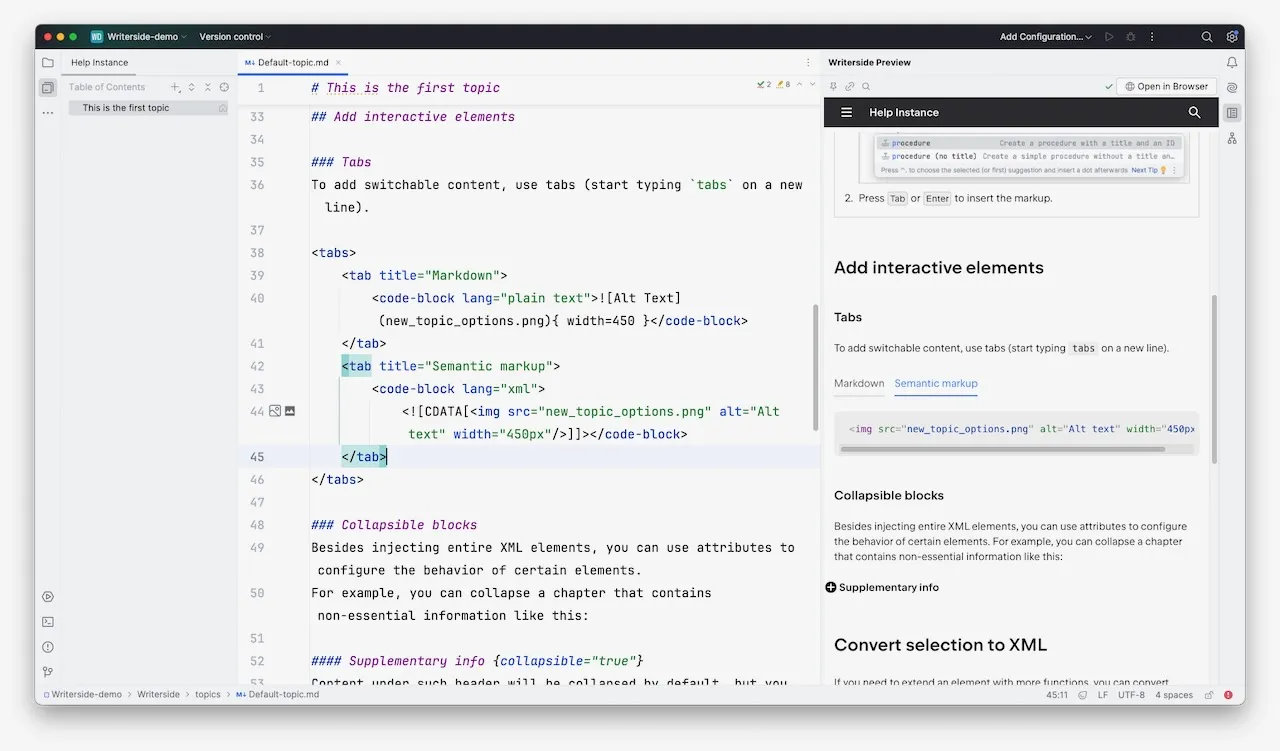1280x751 pixels.
Task: Click the Run (play) icon in title bar
Action: pos(1109,37)
